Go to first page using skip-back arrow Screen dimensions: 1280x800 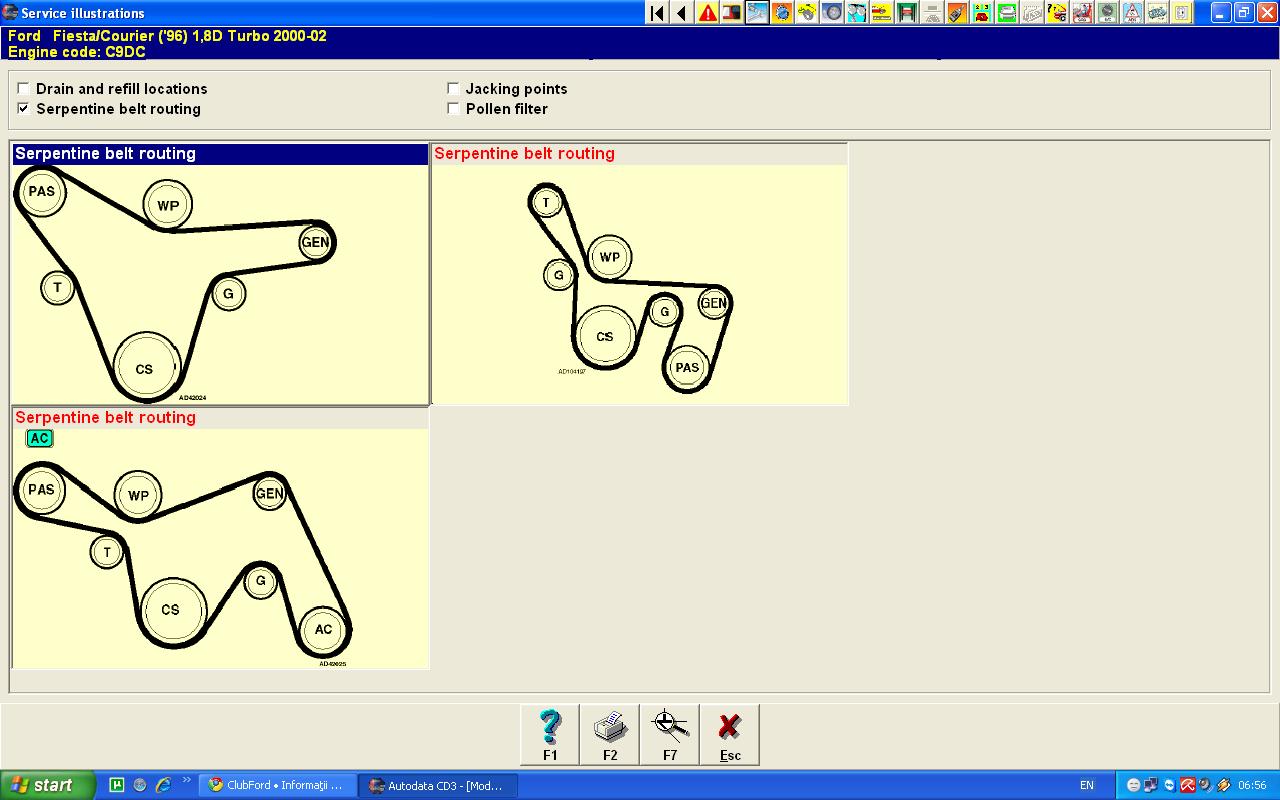coord(657,13)
